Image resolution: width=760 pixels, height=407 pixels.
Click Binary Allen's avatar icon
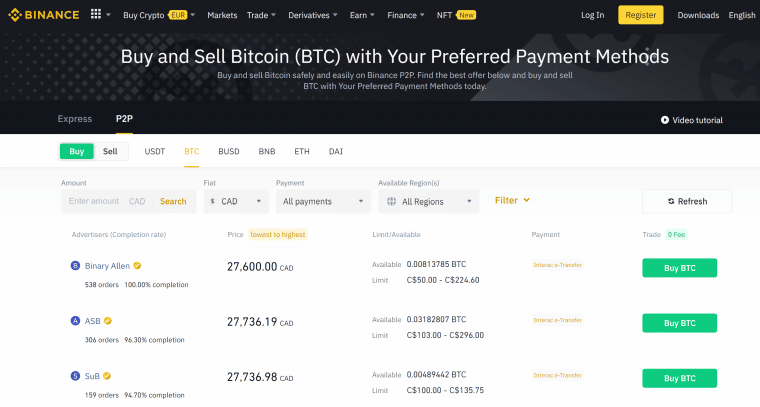point(75,266)
